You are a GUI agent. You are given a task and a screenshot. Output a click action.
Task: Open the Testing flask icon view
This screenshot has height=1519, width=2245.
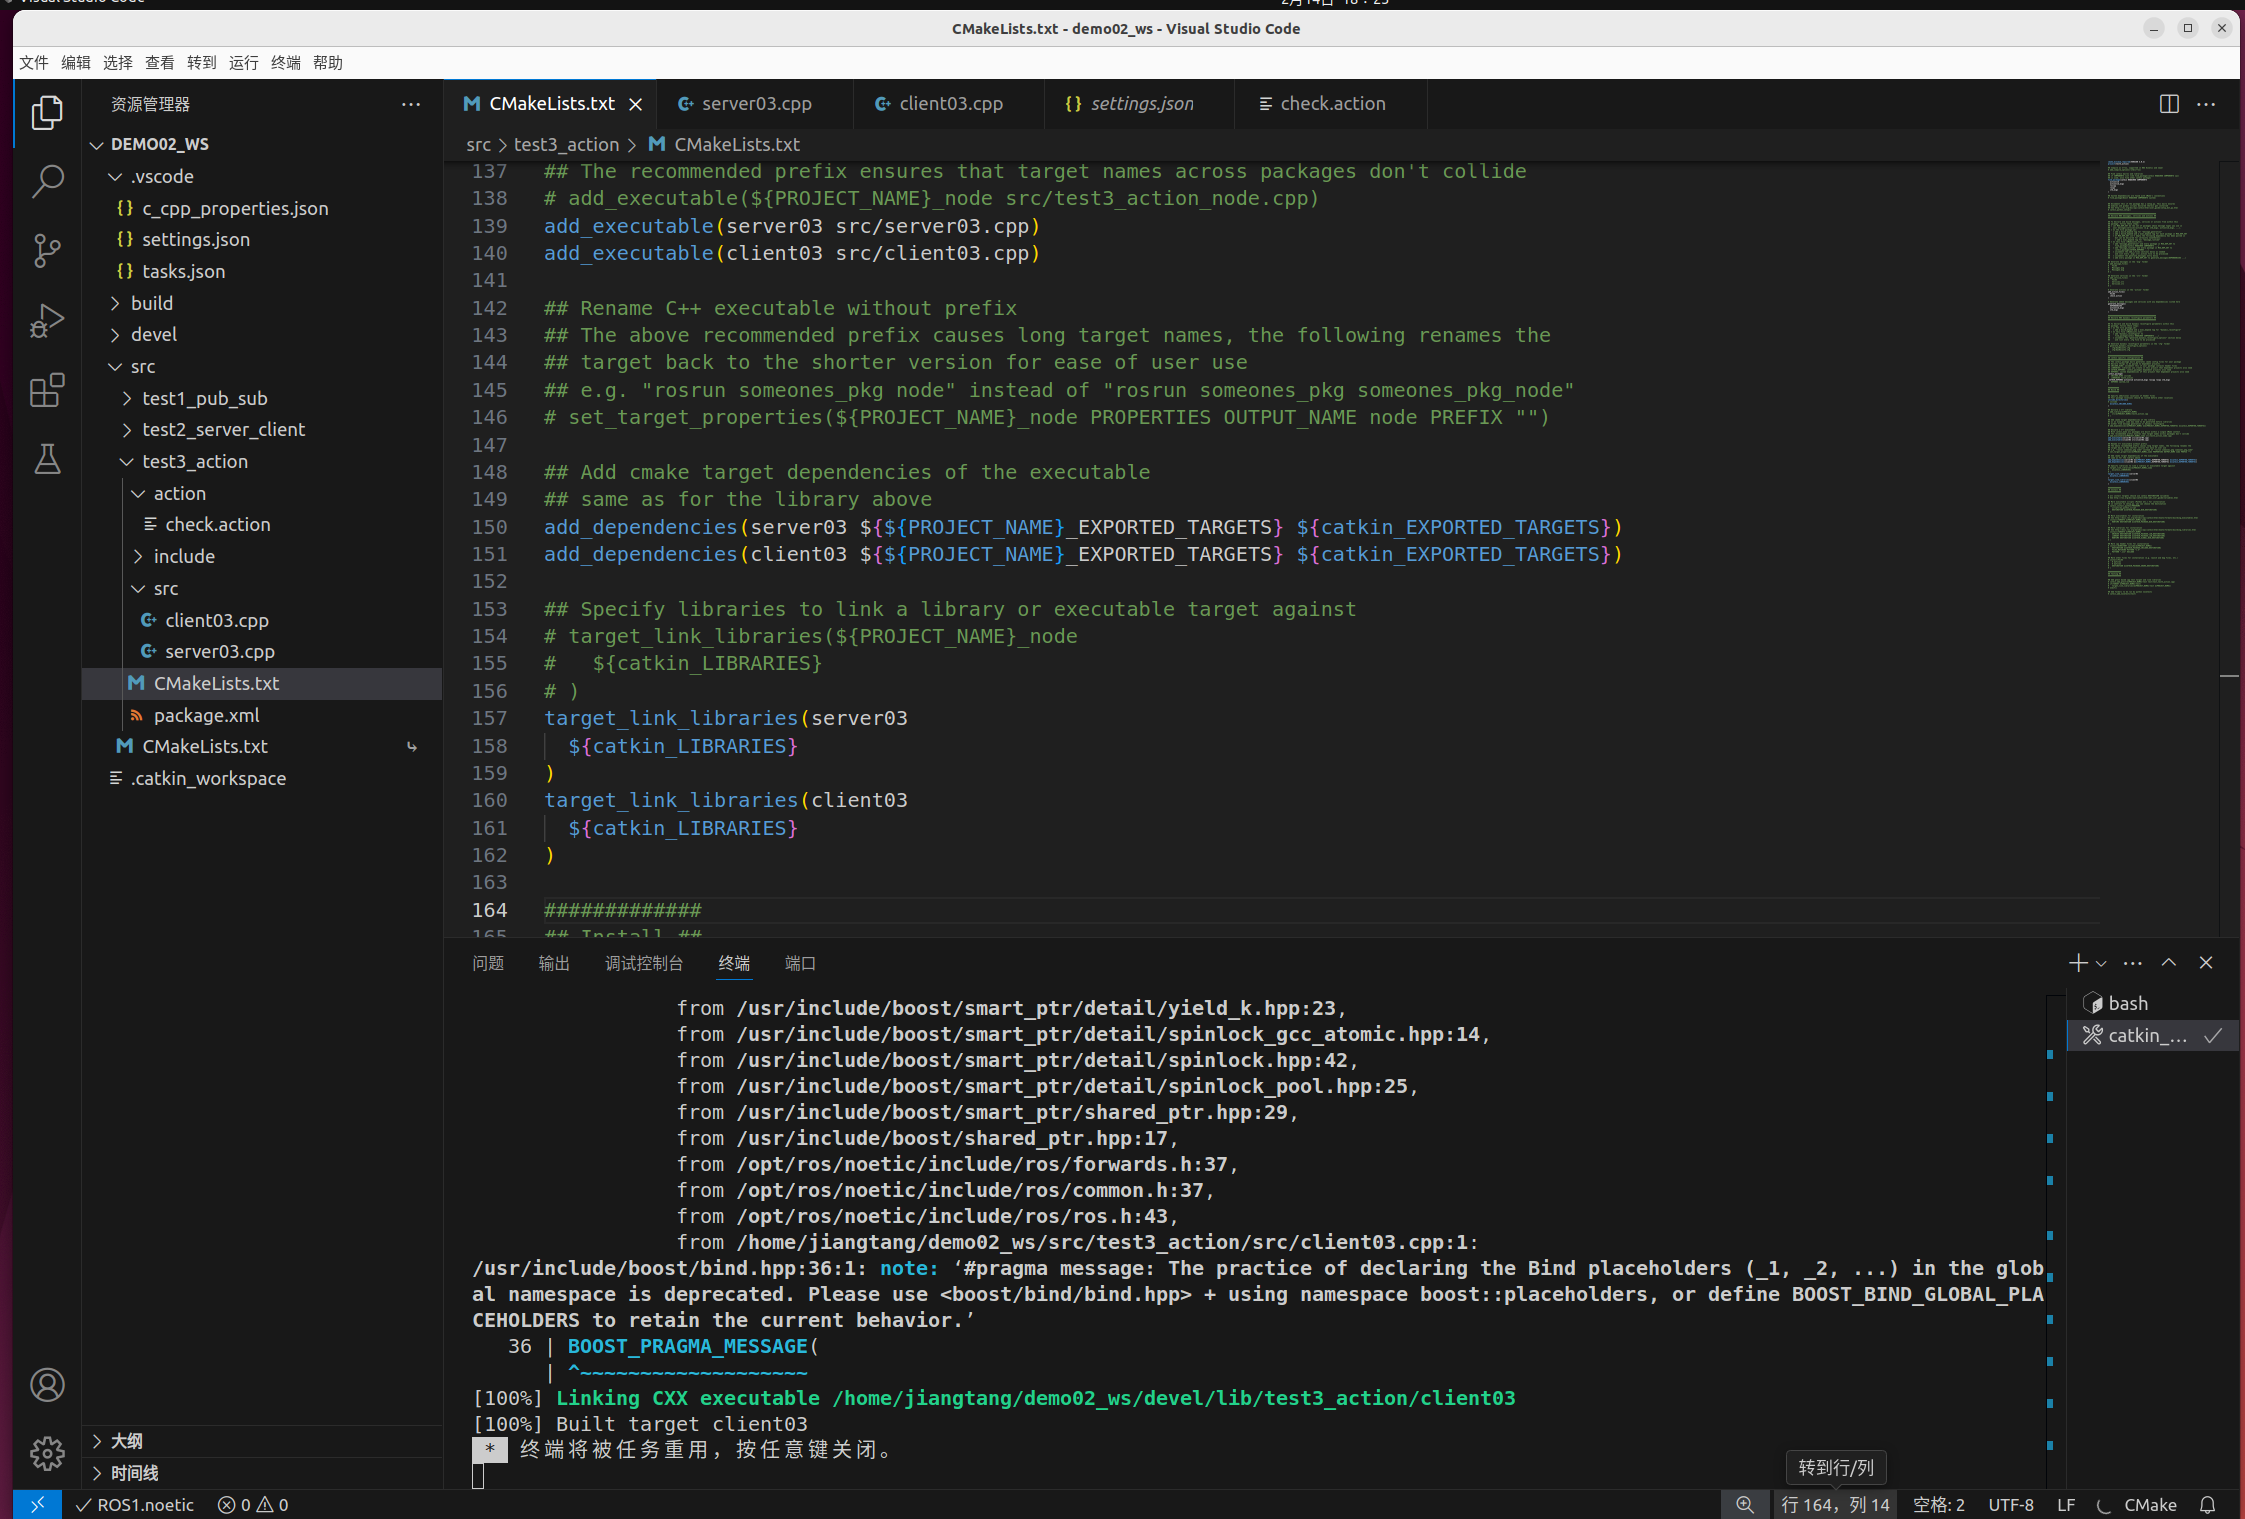(47, 459)
